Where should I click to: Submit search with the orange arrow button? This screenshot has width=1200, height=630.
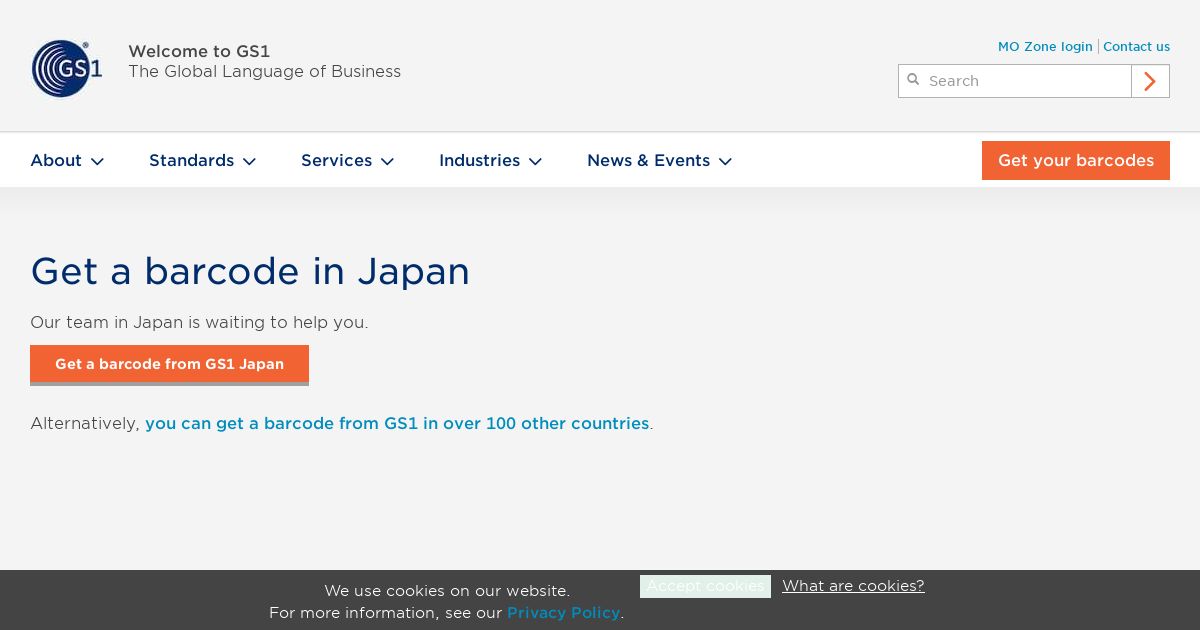(x=1150, y=81)
